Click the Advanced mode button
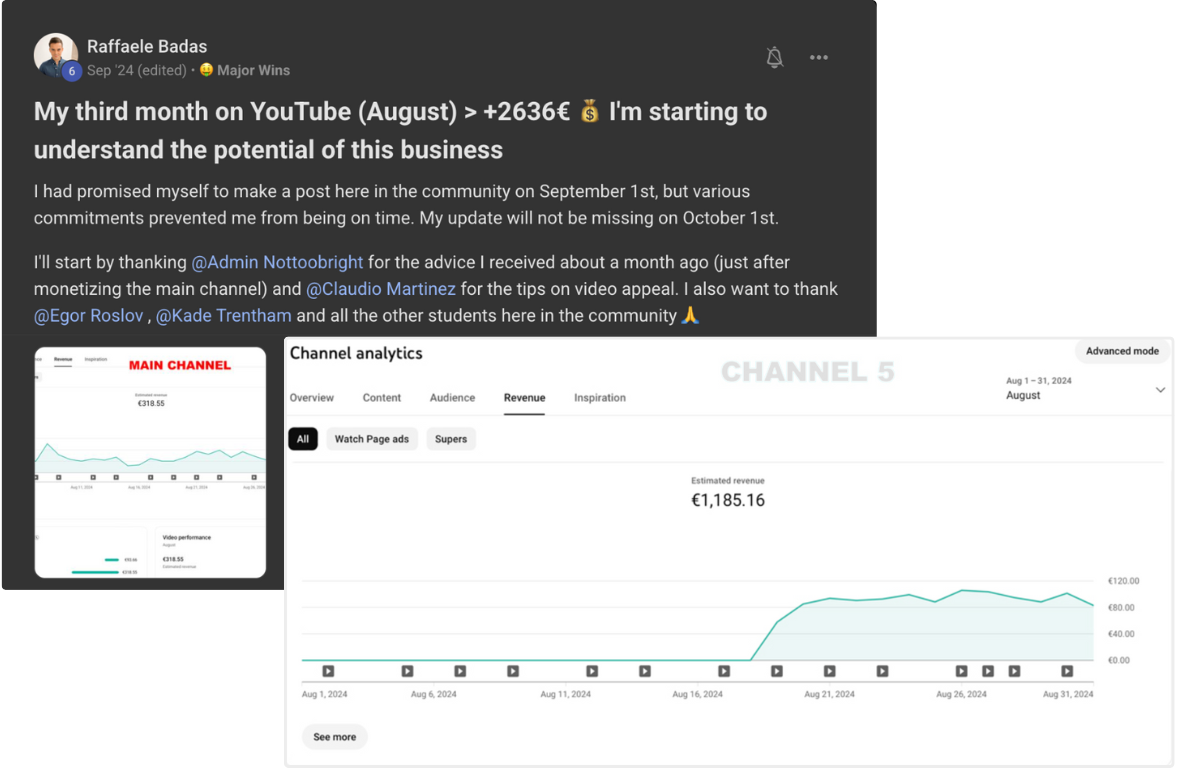 (1122, 351)
